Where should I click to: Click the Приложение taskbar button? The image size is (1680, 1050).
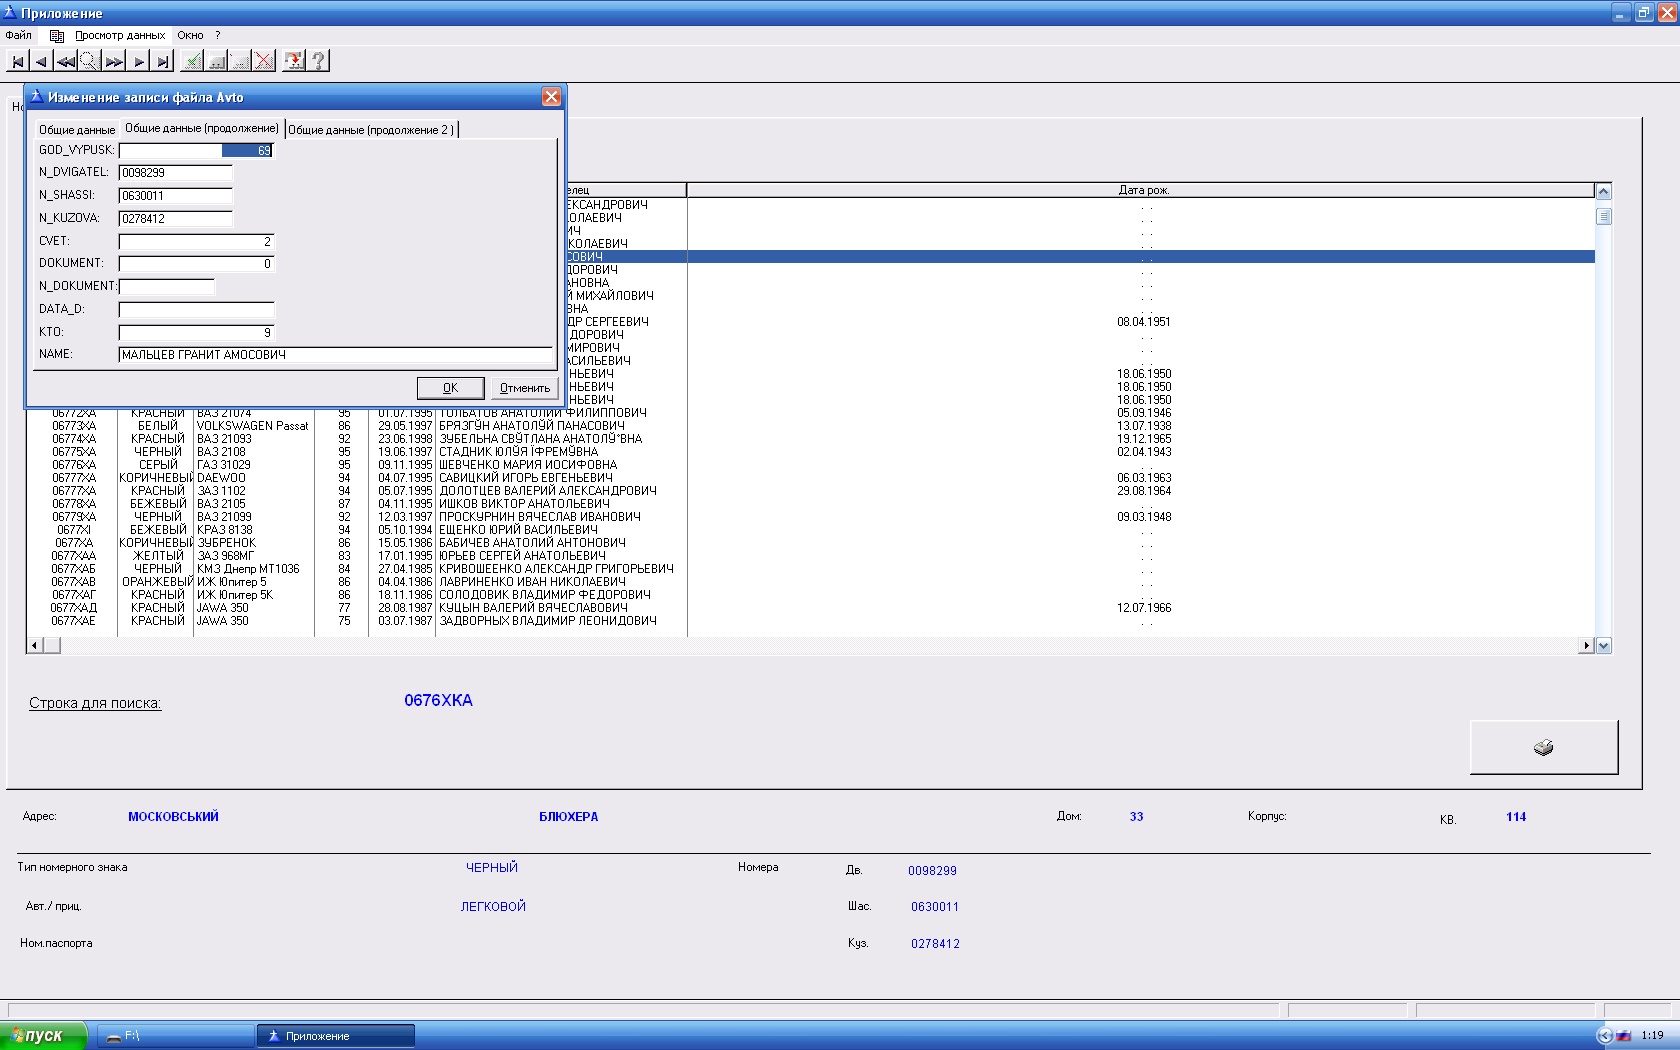pyautogui.click(x=336, y=1036)
